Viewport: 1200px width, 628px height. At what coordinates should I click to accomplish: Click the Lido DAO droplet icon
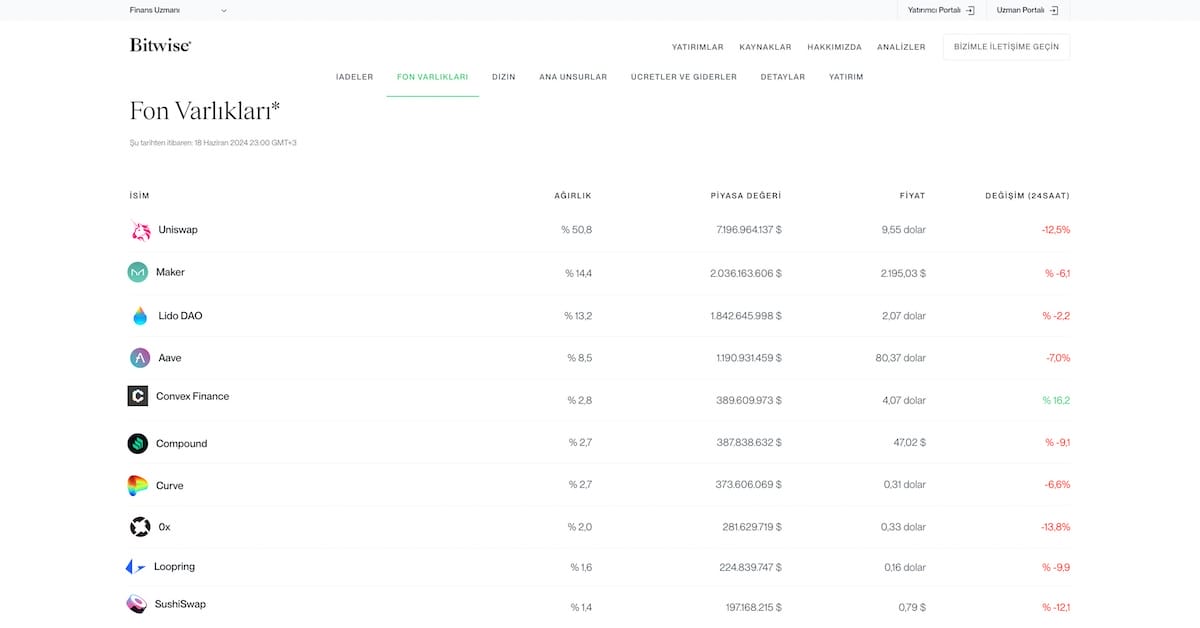pos(140,316)
